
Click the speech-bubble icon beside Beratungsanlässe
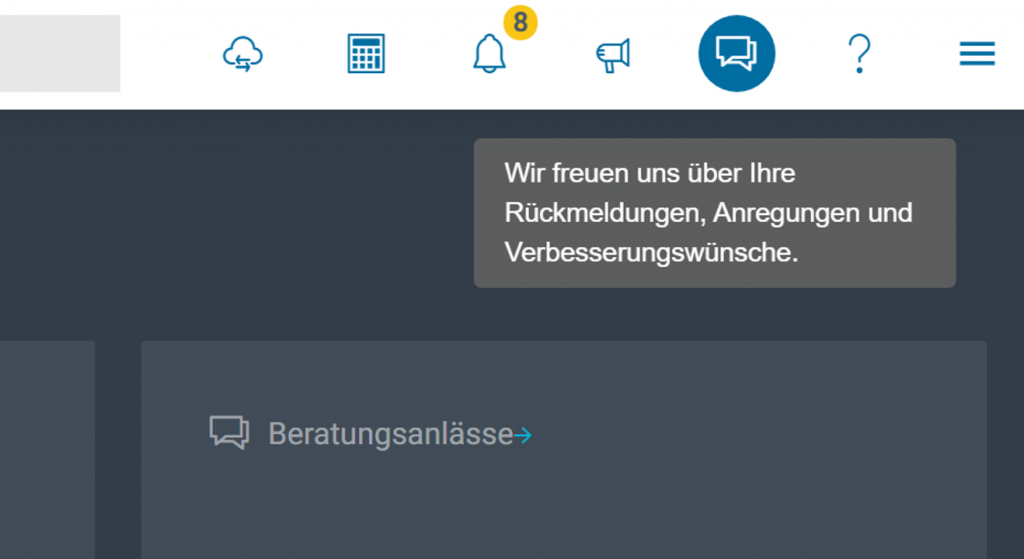click(229, 432)
